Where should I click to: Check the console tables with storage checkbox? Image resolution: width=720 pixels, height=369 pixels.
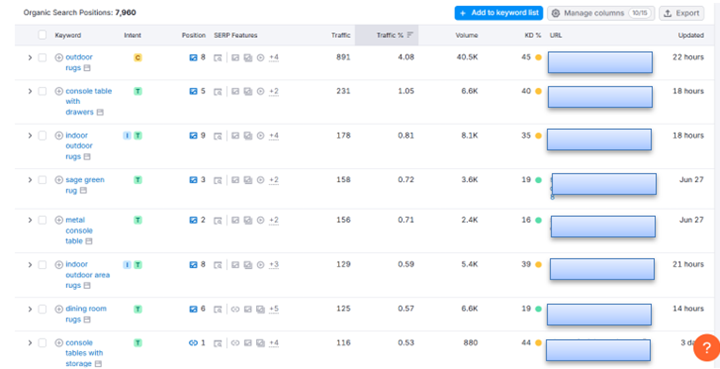pyautogui.click(x=42, y=343)
